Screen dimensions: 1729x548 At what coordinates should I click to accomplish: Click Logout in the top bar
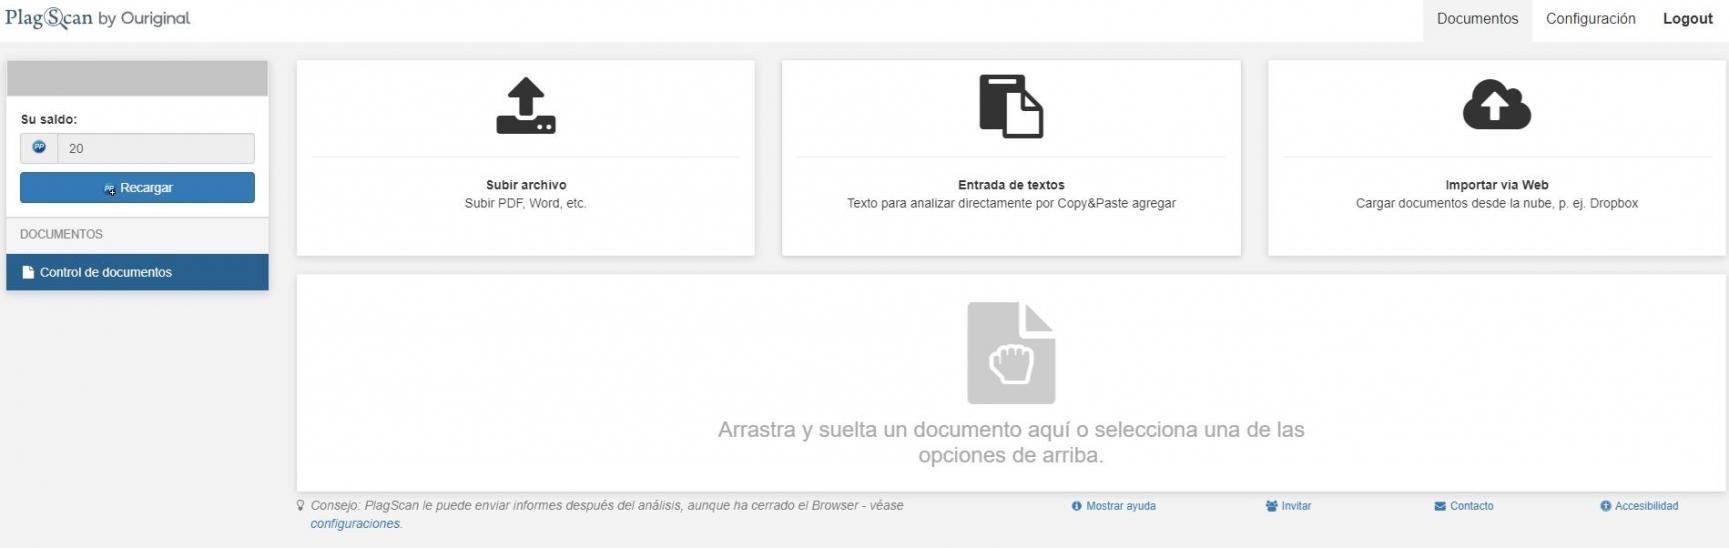1687,19
